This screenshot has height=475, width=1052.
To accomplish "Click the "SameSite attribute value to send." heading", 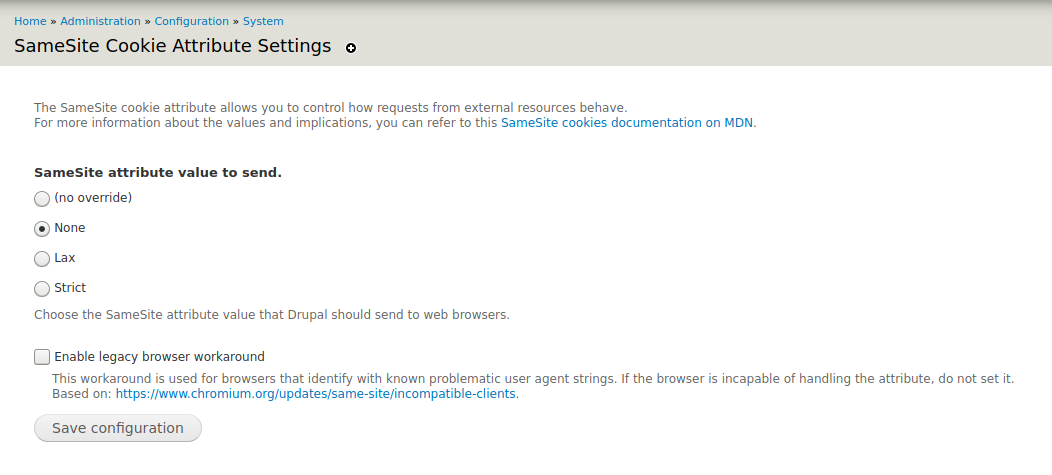I will [x=158, y=172].
